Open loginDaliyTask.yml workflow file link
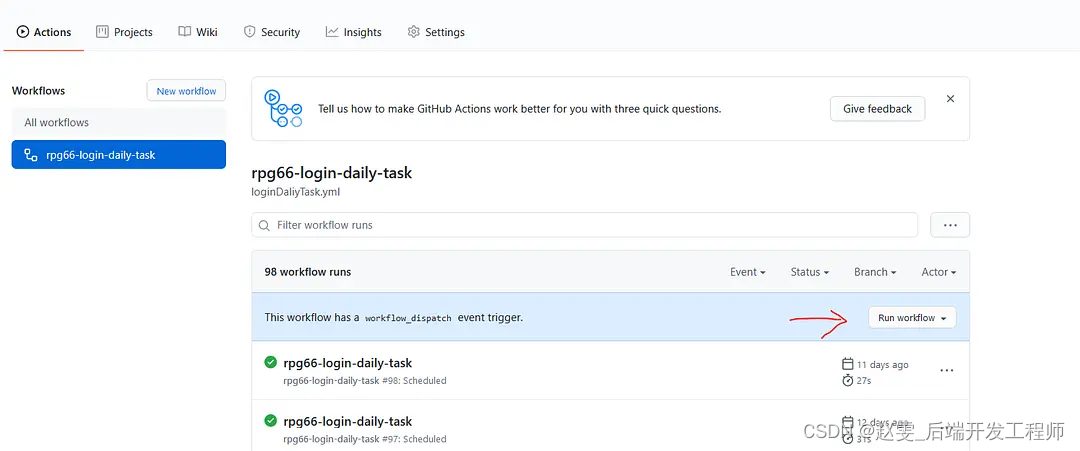 coord(295,192)
